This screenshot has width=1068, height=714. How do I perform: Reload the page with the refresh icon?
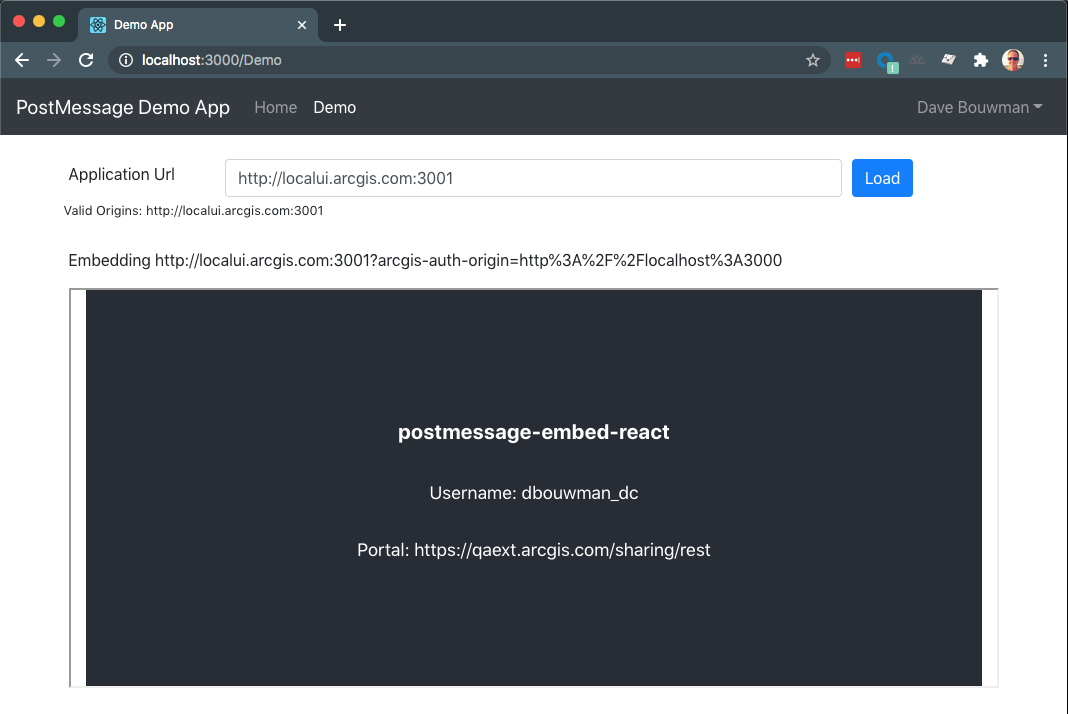tap(86, 60)
